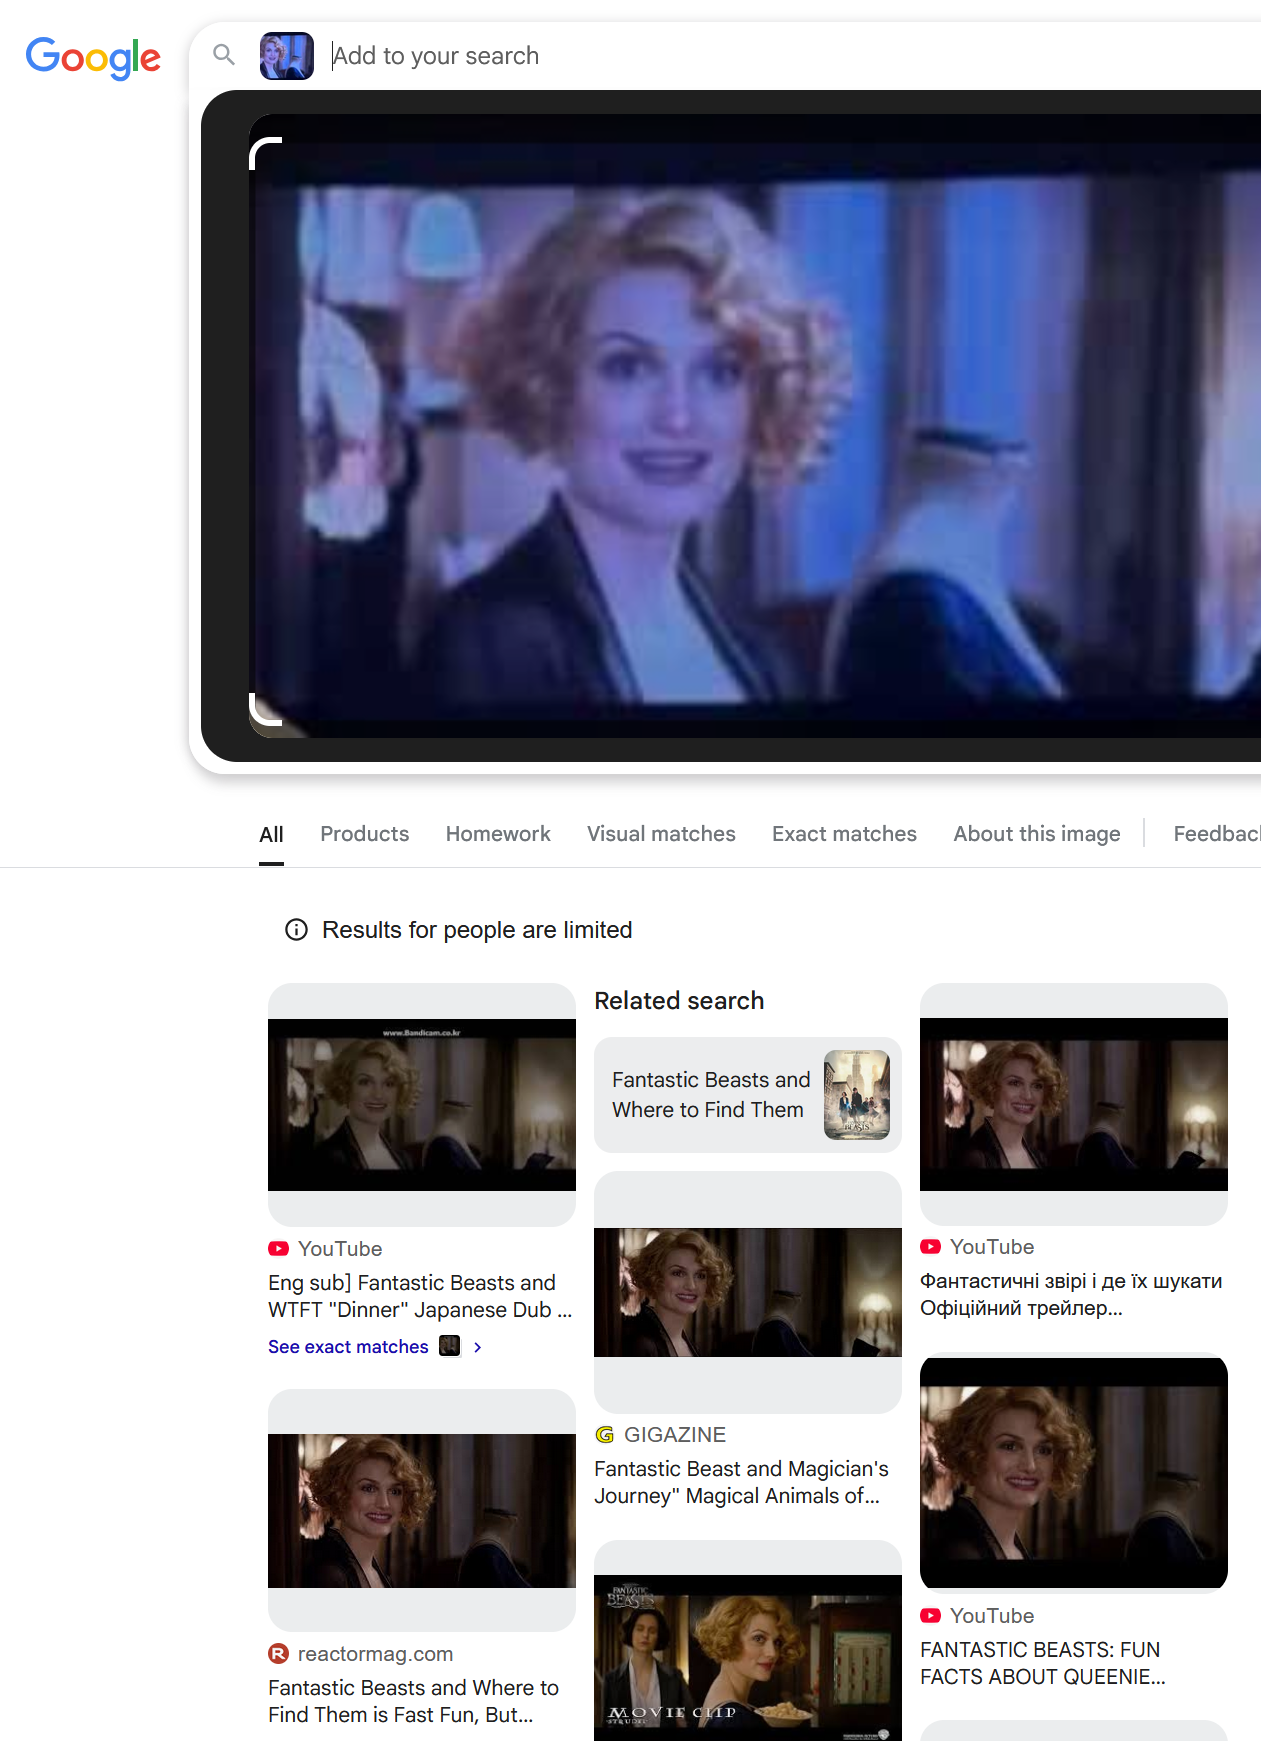Image resolution: width=1261 pixels, height=1741 pixels.
Task: Select the uploaded image thumbnail in search bar
Action: click(287, 55)
